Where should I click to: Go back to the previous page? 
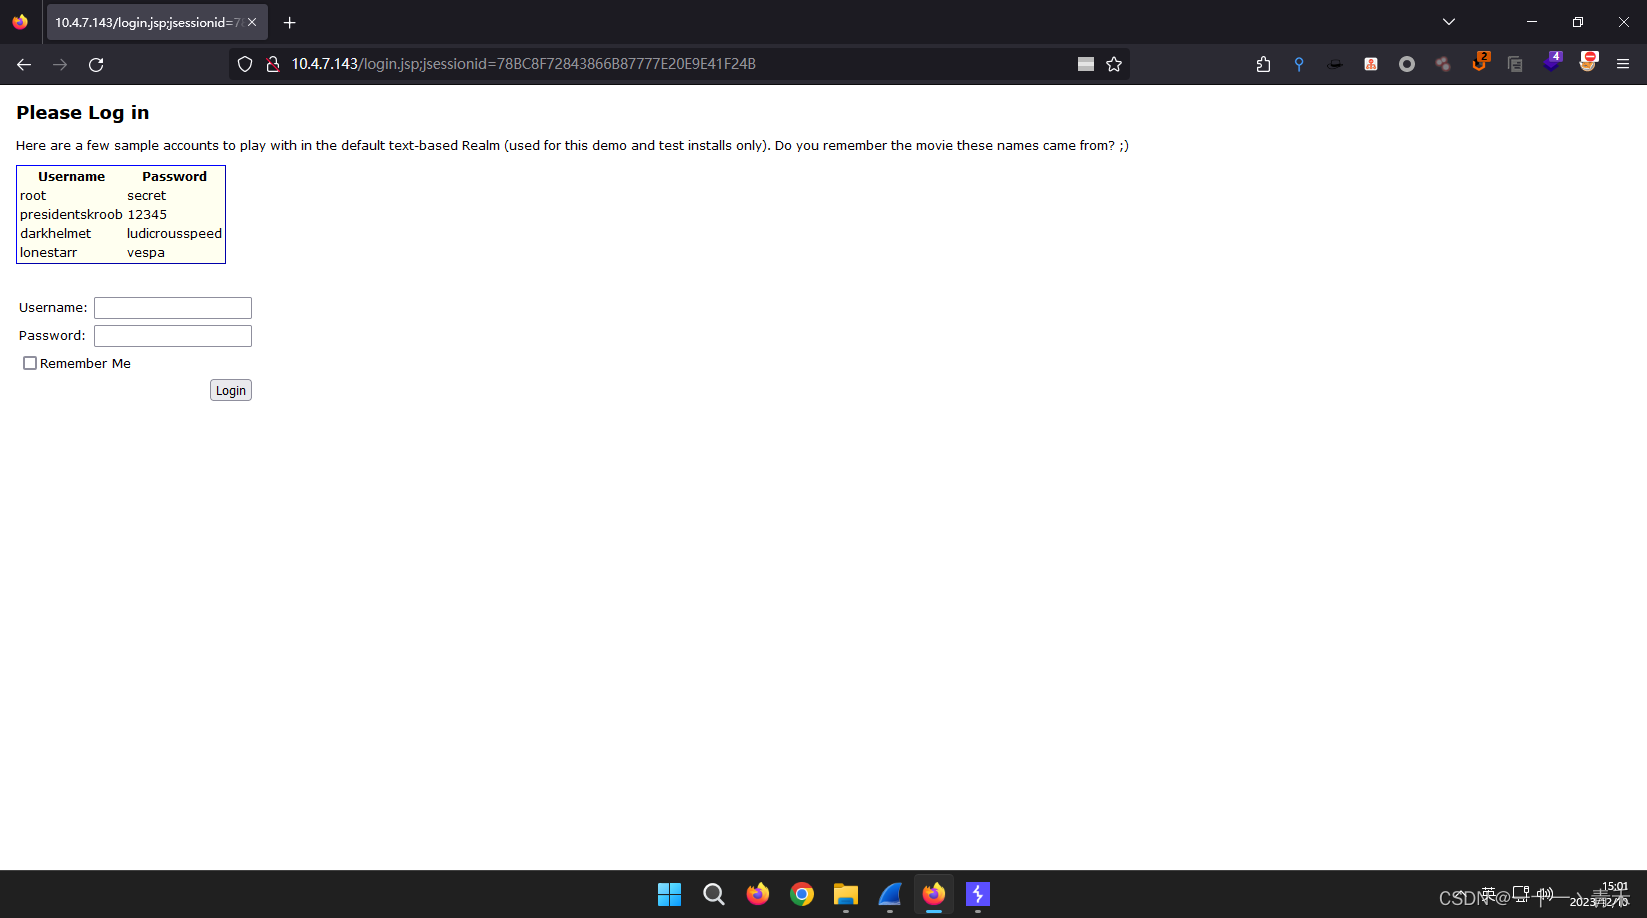(x=24, y=64)
